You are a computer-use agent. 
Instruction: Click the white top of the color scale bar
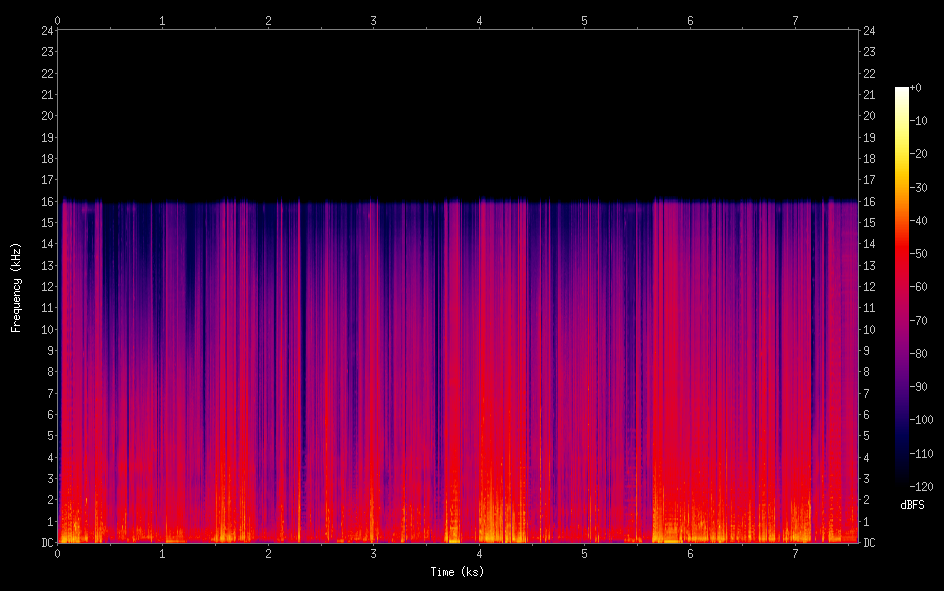coord(902,90)
